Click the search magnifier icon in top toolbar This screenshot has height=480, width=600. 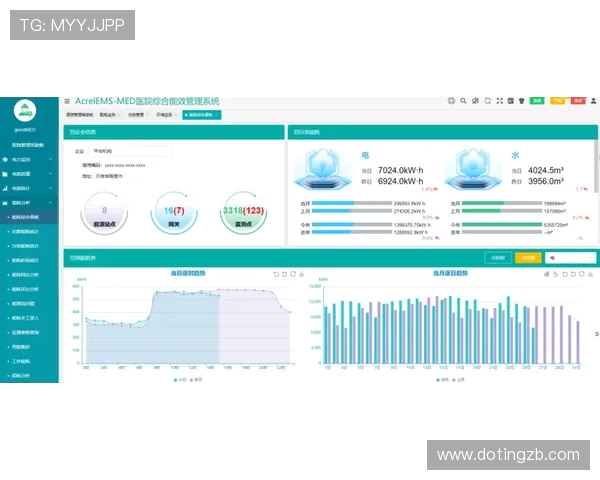click(x=463, y=101)
